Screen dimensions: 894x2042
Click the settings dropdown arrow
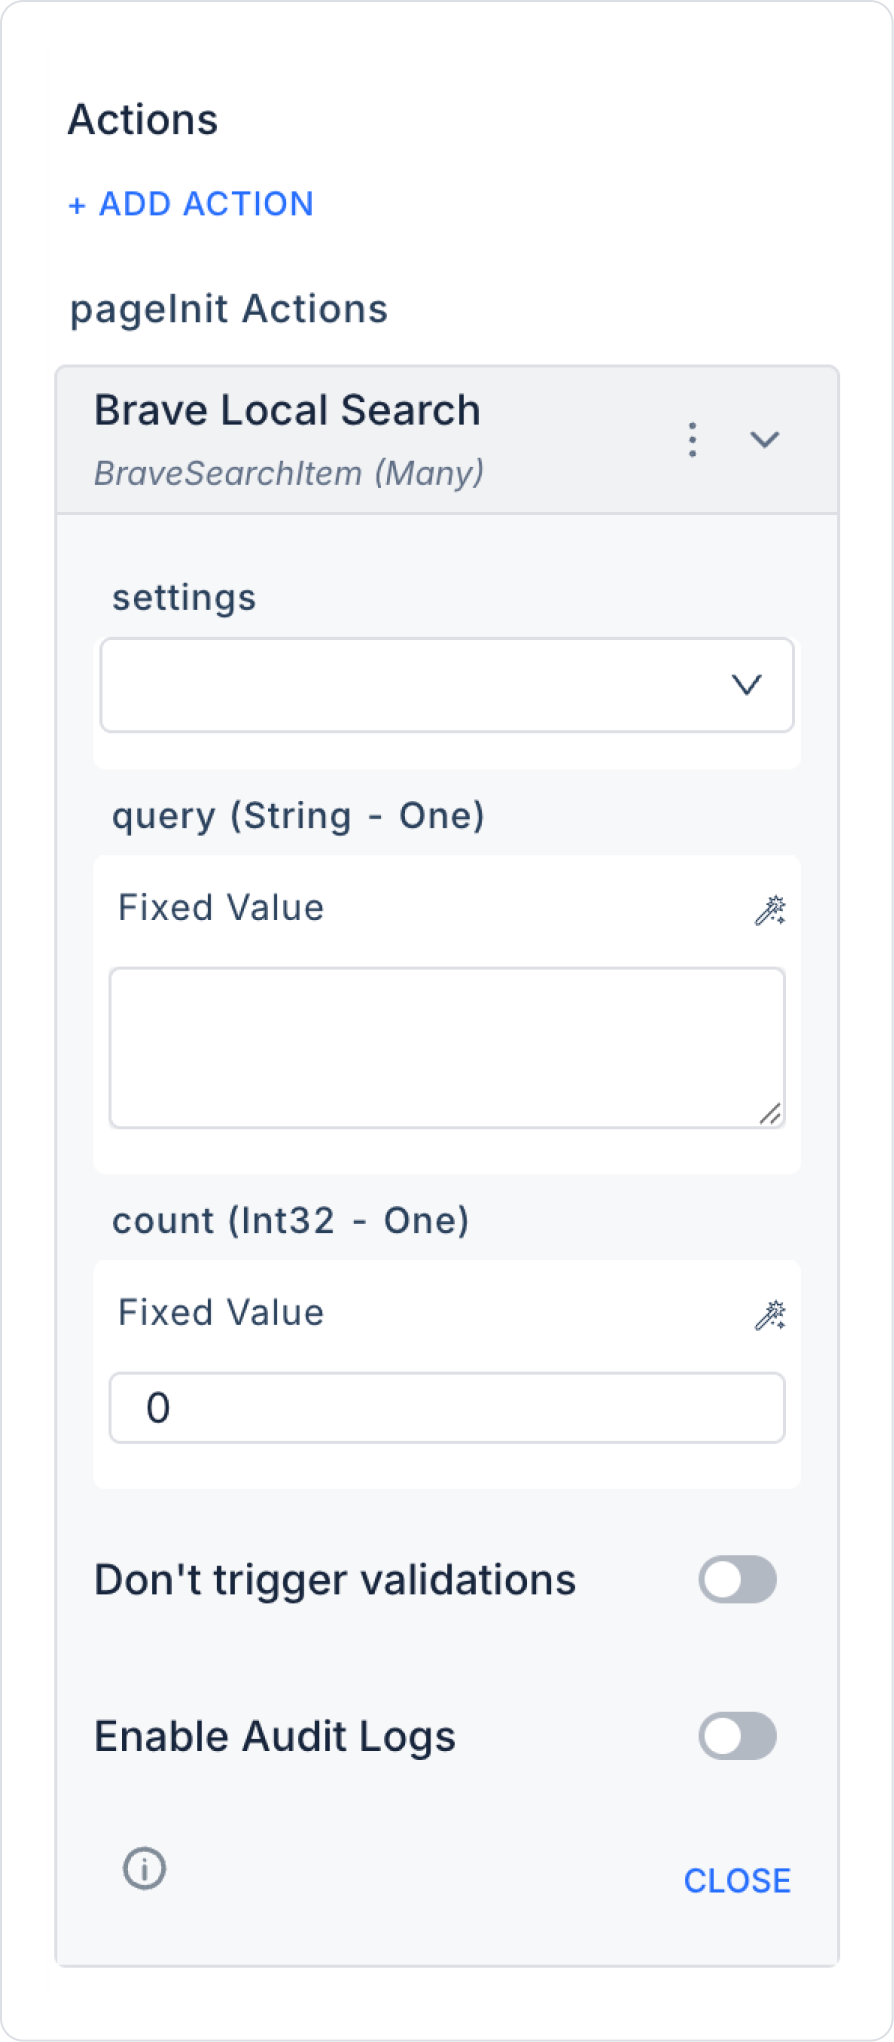[x=746, y=685]
